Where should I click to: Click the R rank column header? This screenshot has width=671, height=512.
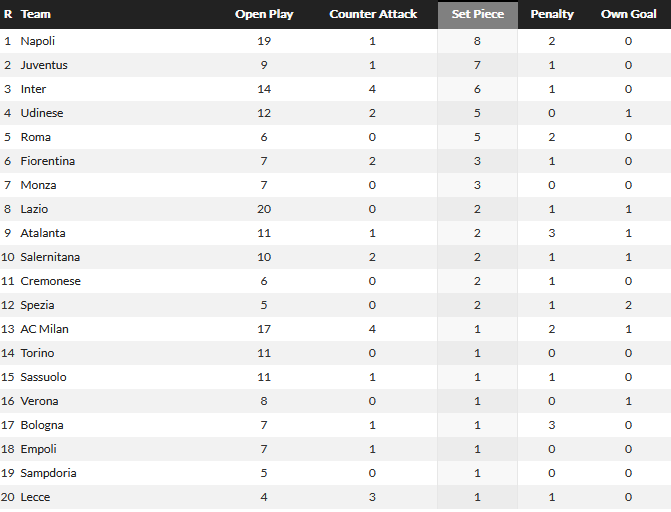coord(8,15)
